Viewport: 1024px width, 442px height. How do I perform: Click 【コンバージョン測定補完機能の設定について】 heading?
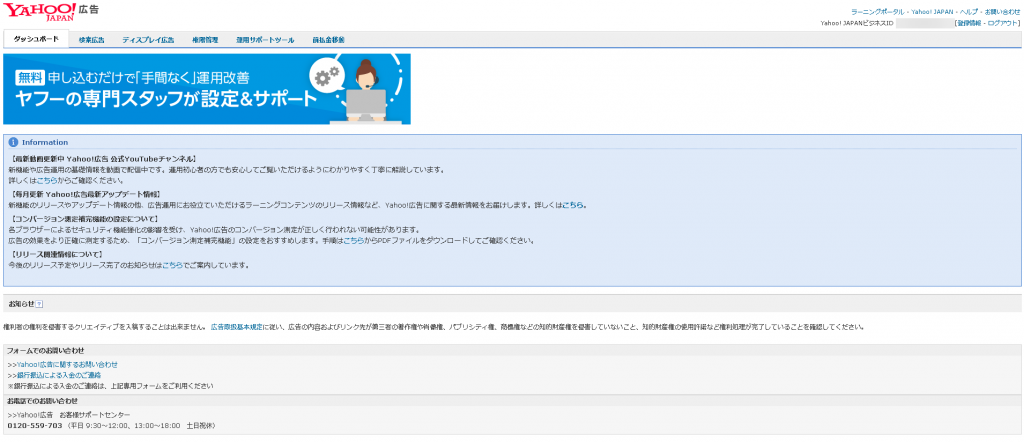84,219
